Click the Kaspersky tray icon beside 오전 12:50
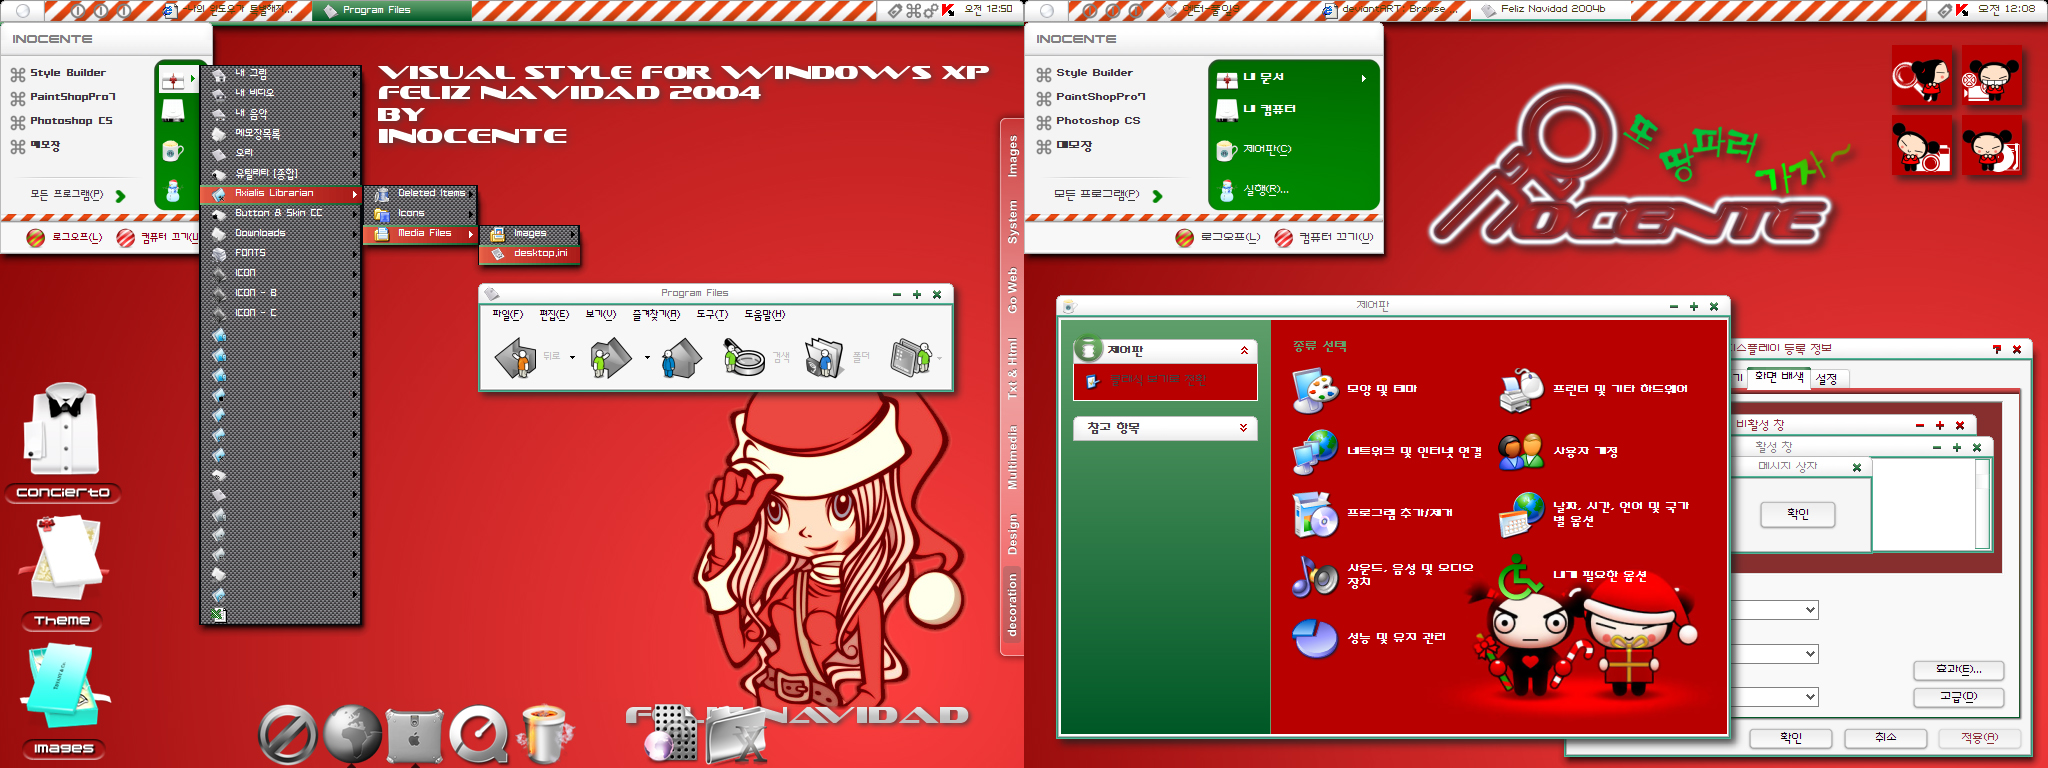Image resolution: width=2048 pixels, height=768 pixels. (947, 10)
